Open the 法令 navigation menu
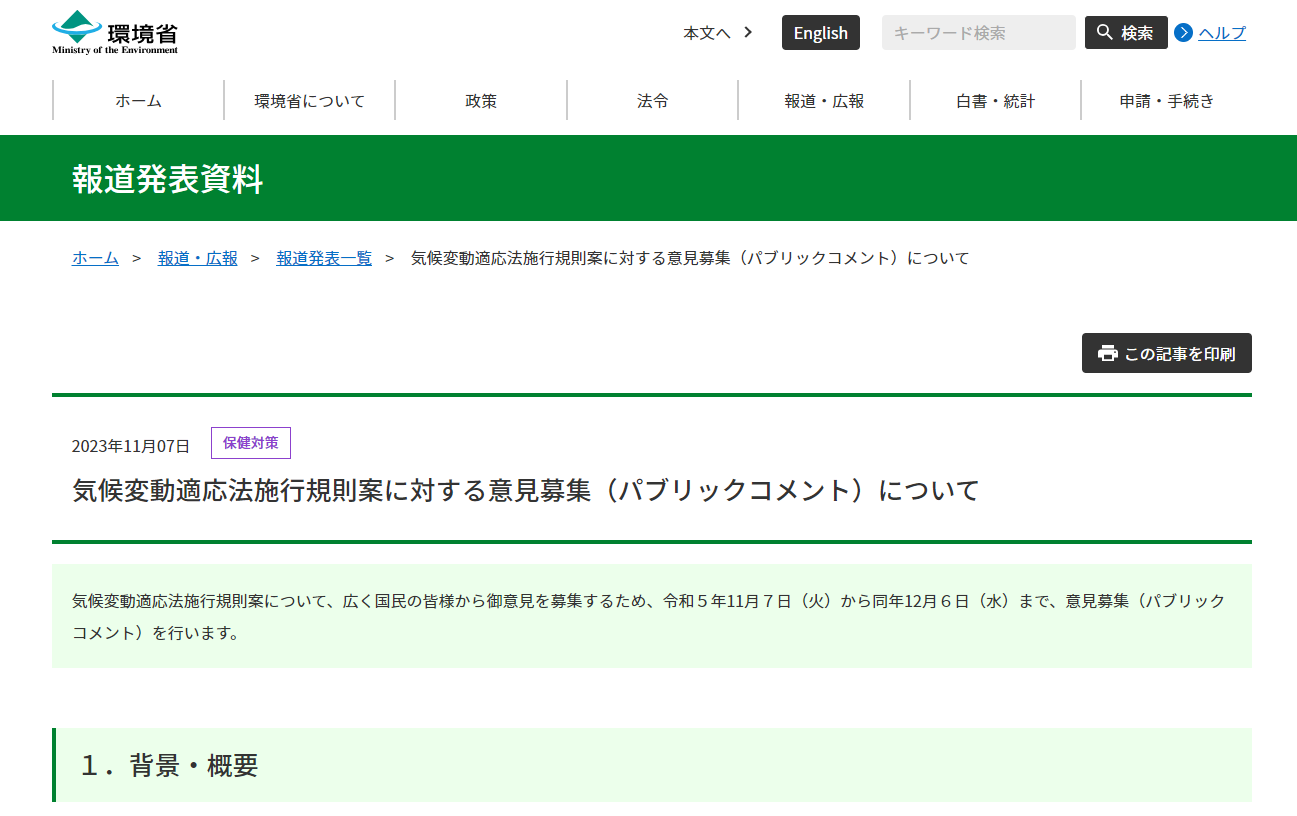The height and width of the screenshot is (816, 1297). pos(651,100)
